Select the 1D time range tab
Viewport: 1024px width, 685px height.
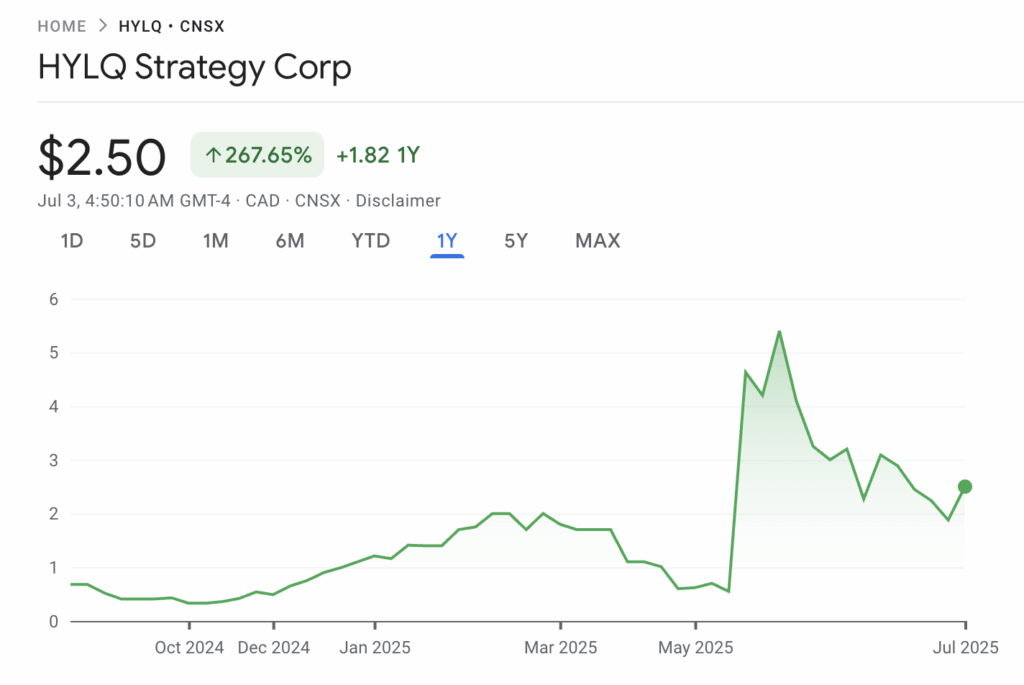(x=71, y=241)
